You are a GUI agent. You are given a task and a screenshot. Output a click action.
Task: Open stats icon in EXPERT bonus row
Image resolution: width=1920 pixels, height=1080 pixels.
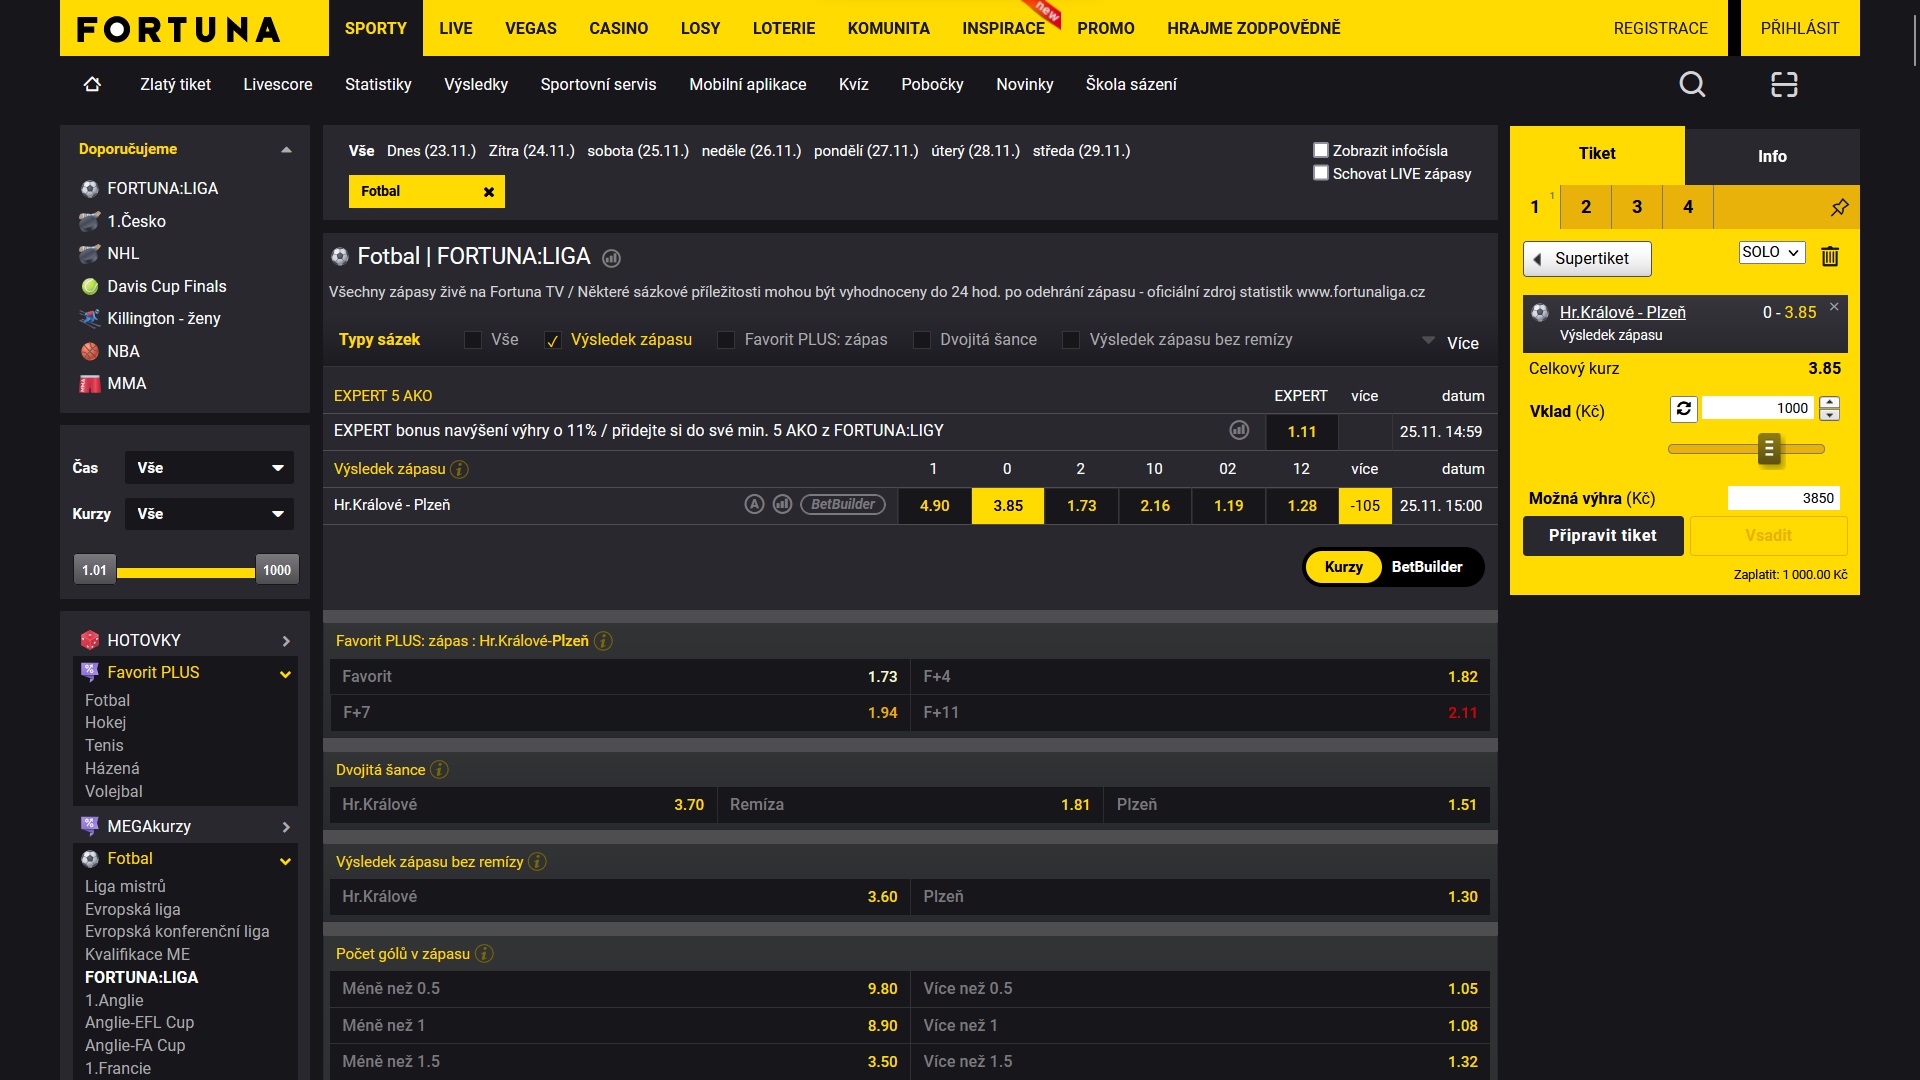(x=1239, y=430)
